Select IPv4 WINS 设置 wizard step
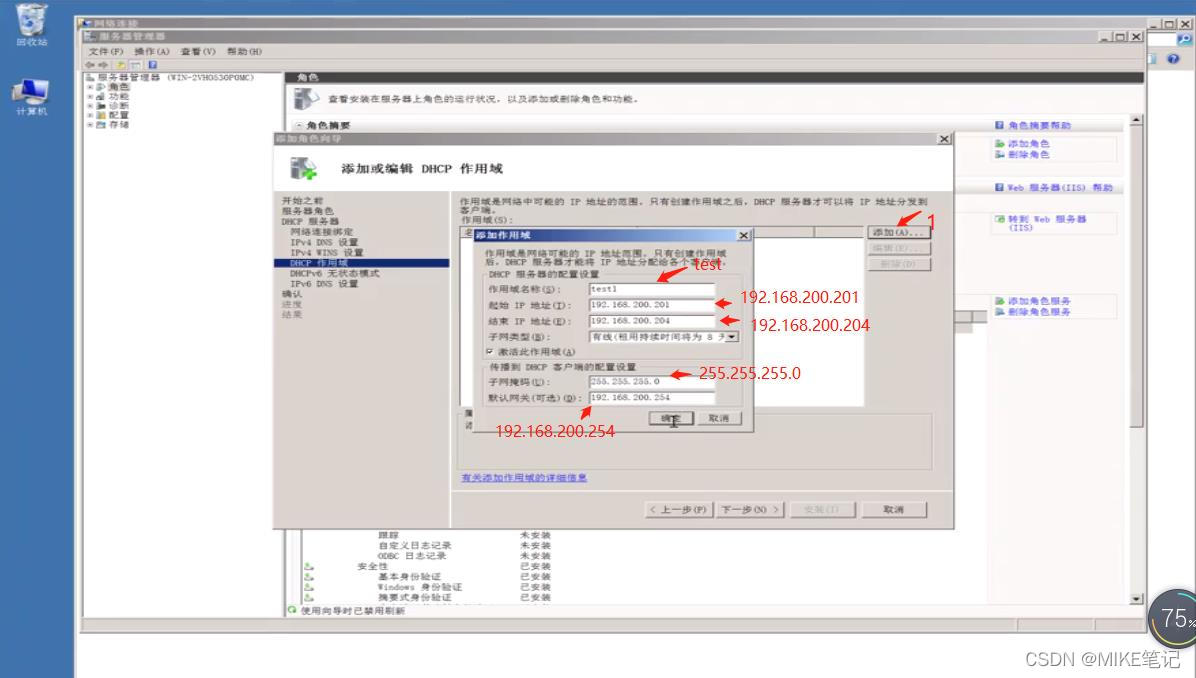Screen dimensions: 1196x678 (326, 252)
